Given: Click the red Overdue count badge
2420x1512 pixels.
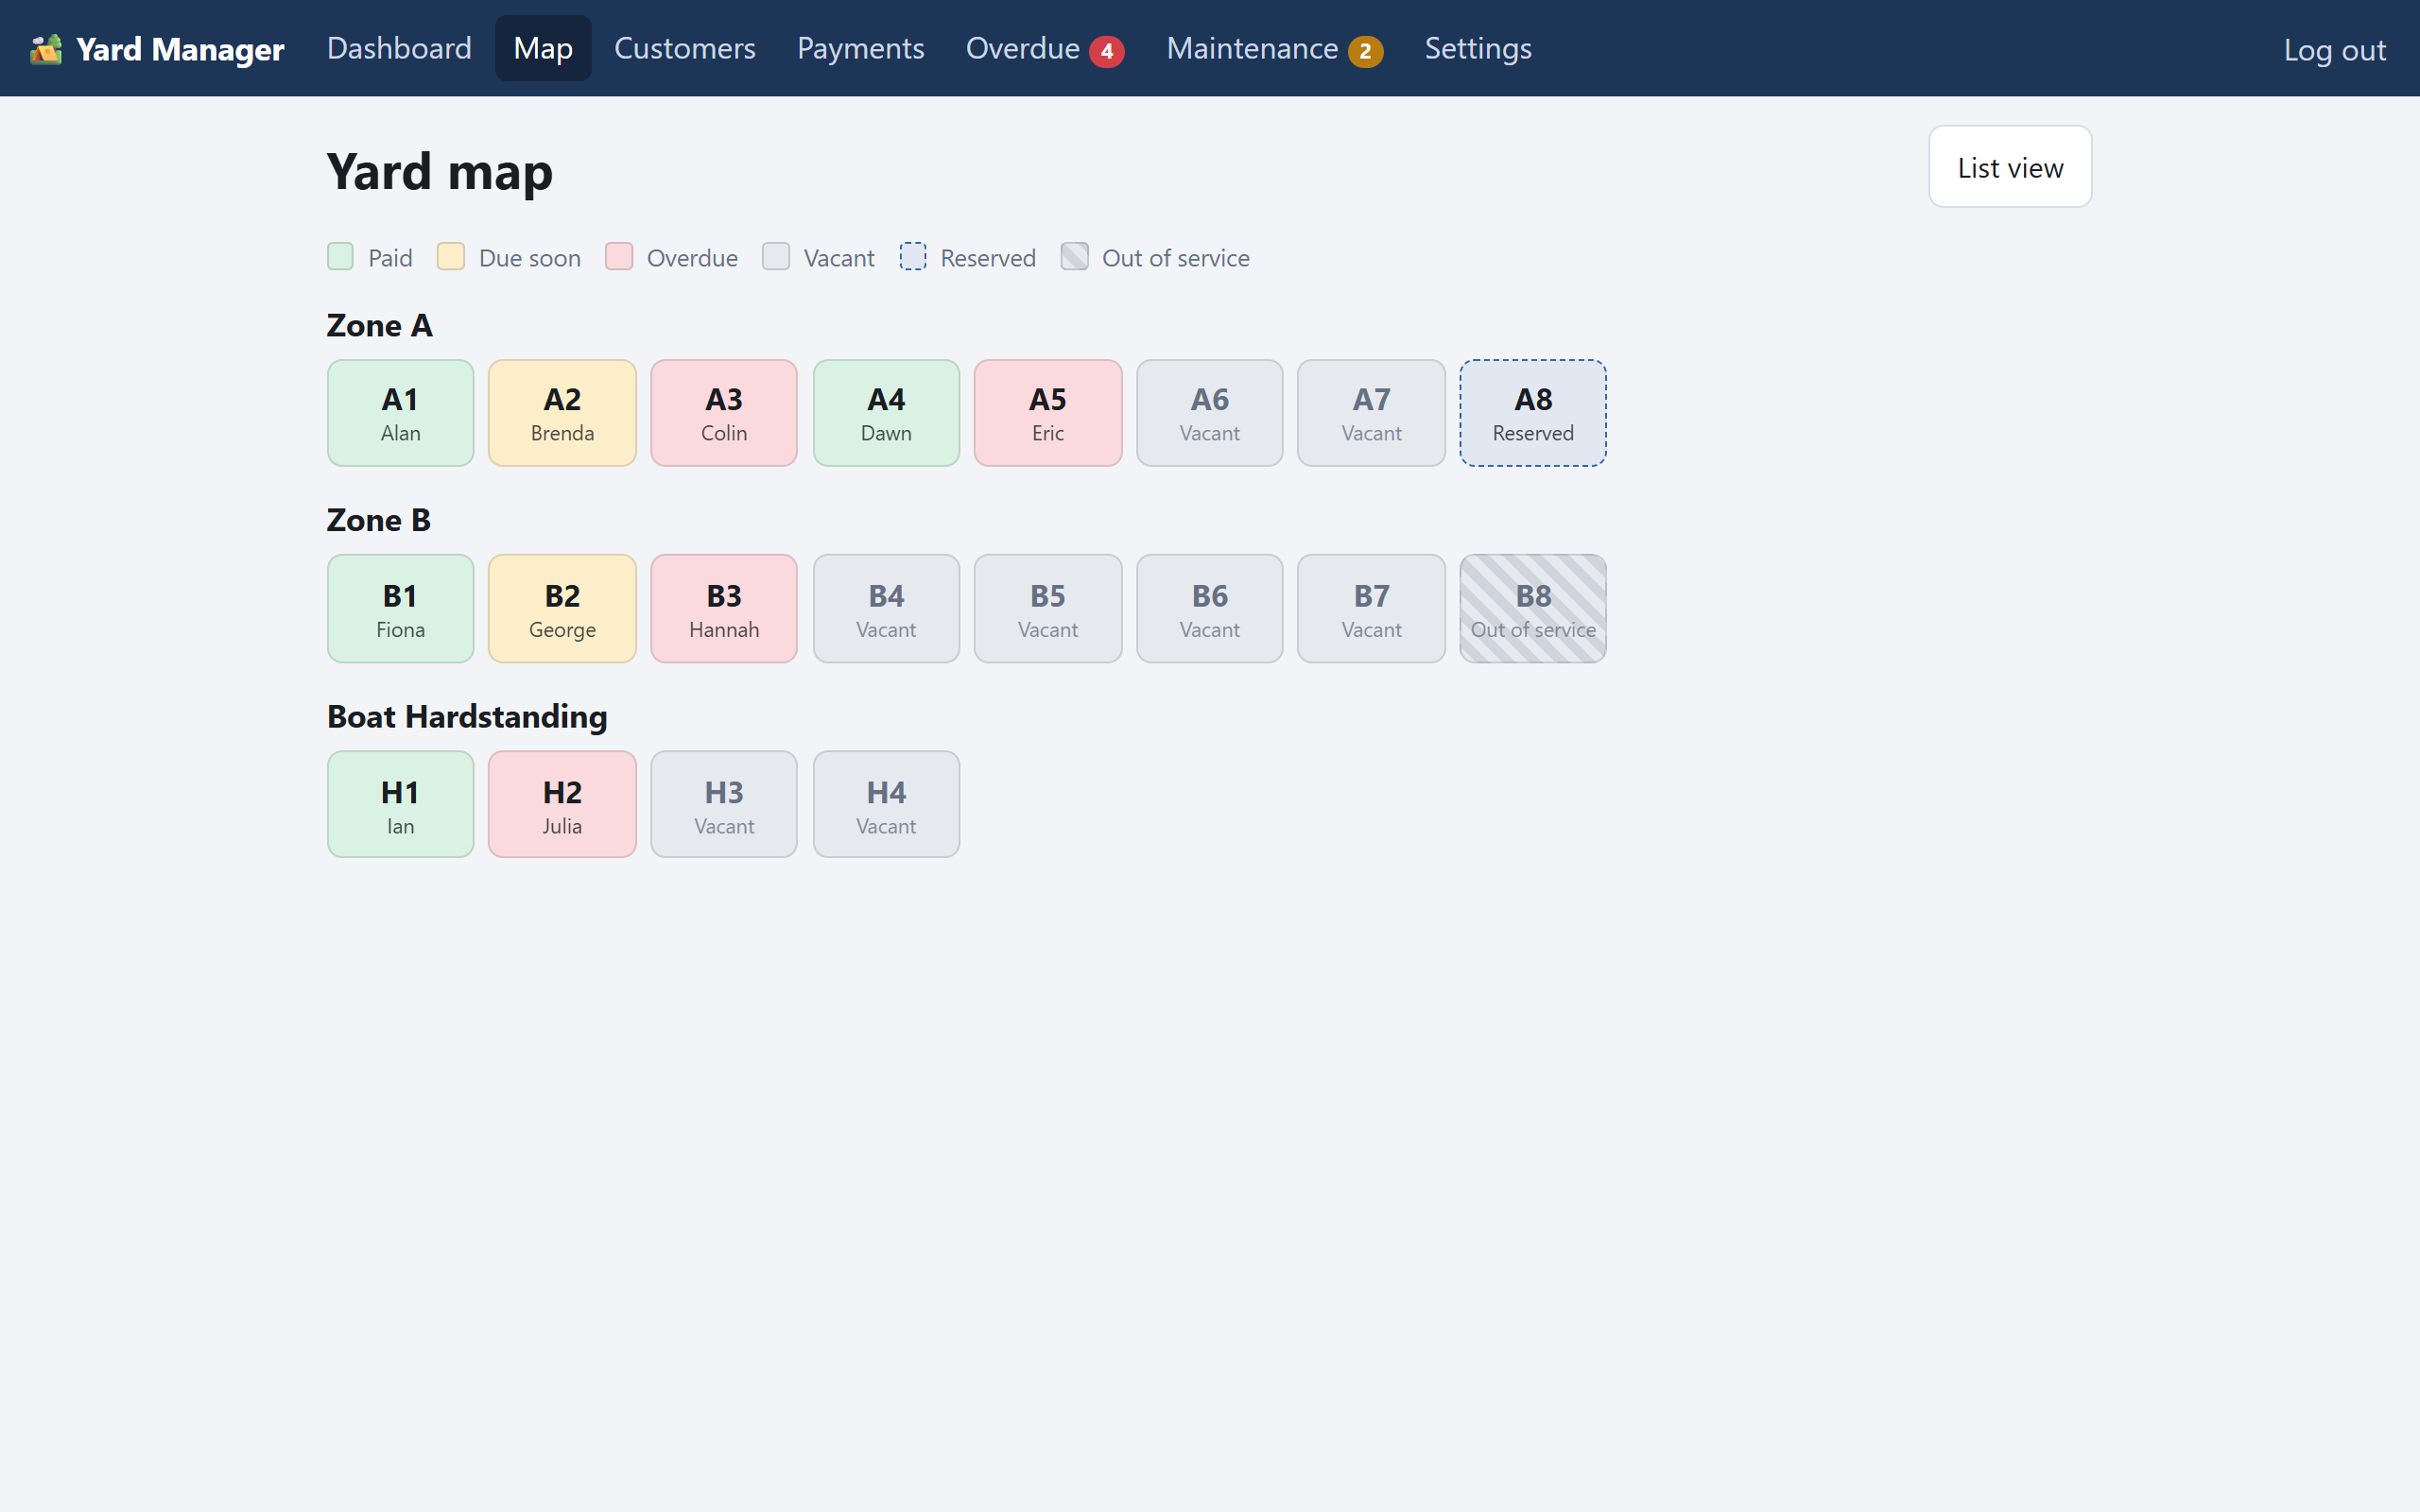Looking at the screenshot, I should [1106, 51].
